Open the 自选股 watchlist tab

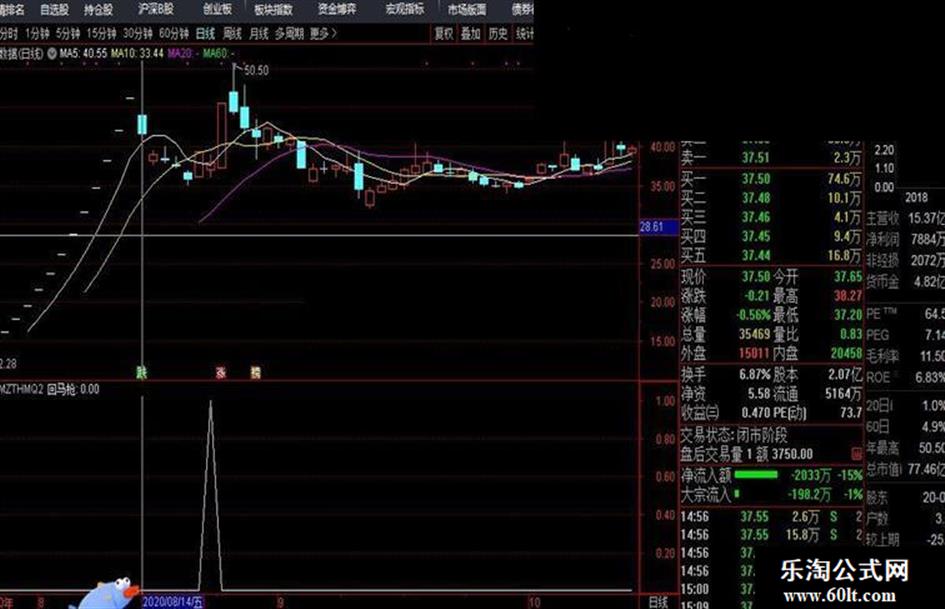(54, 9)
